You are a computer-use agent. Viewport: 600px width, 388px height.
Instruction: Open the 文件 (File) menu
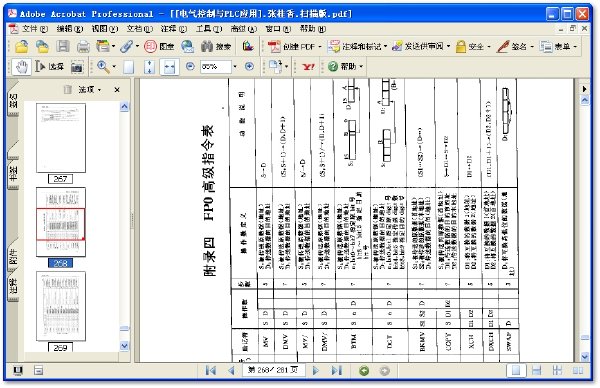34,29
